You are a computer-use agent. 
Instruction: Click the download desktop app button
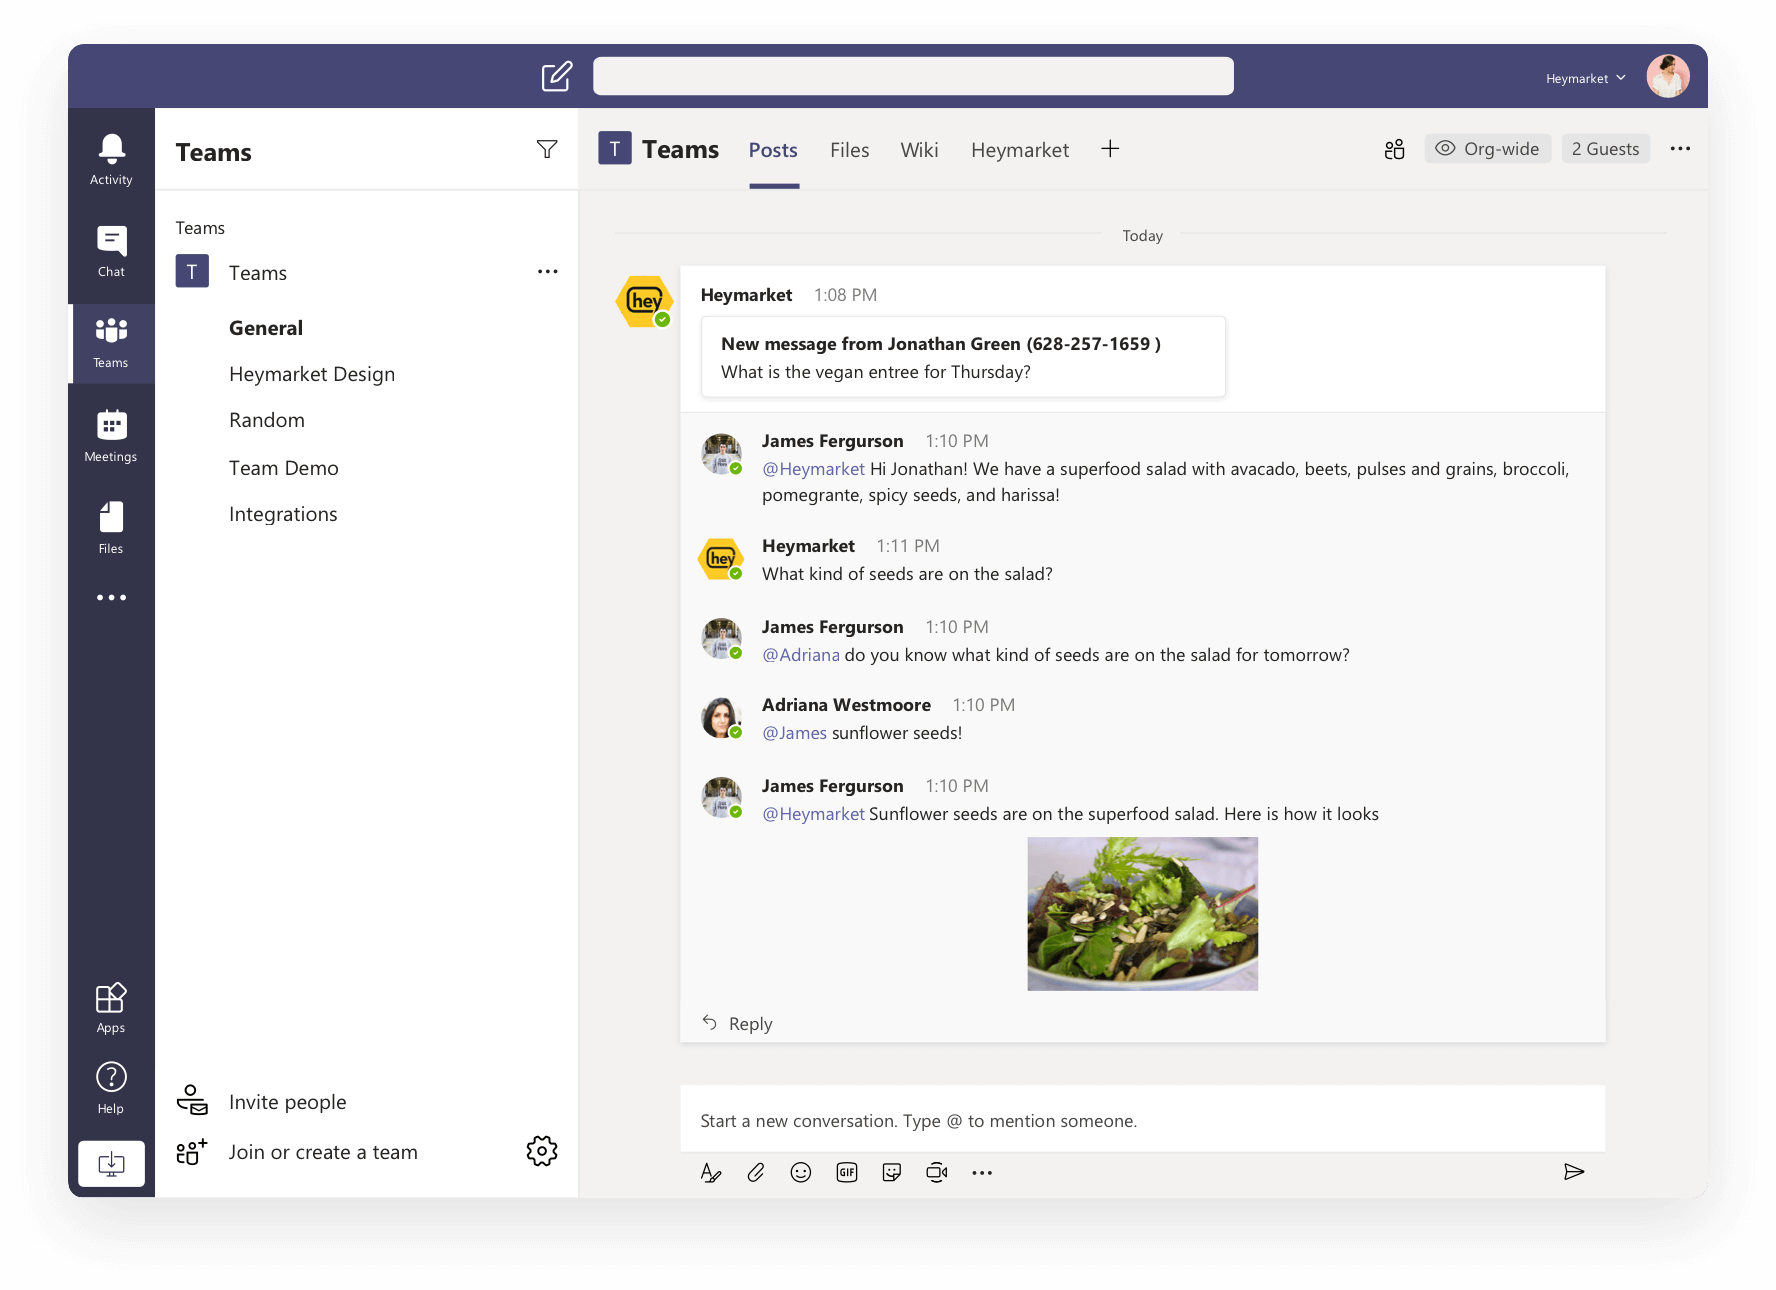click(111, 1163)
